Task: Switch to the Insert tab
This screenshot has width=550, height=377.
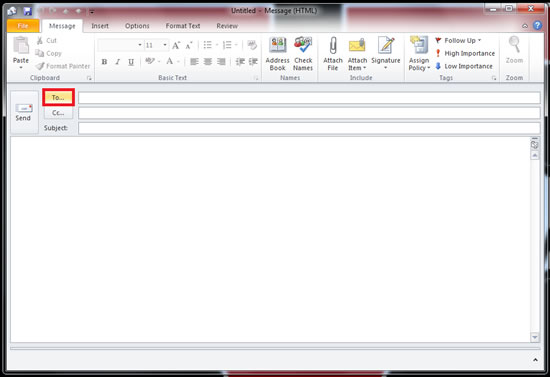Action: point(100,26)
